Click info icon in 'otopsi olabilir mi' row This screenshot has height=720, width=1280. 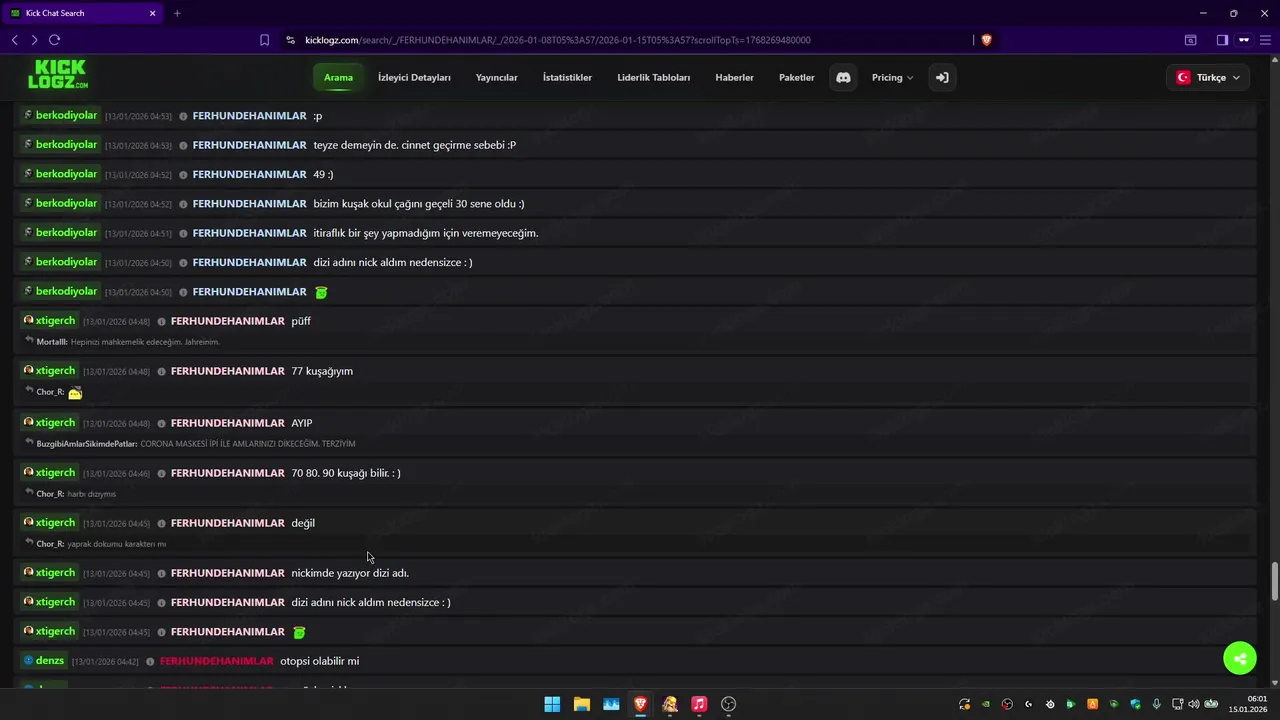(150, 662)
